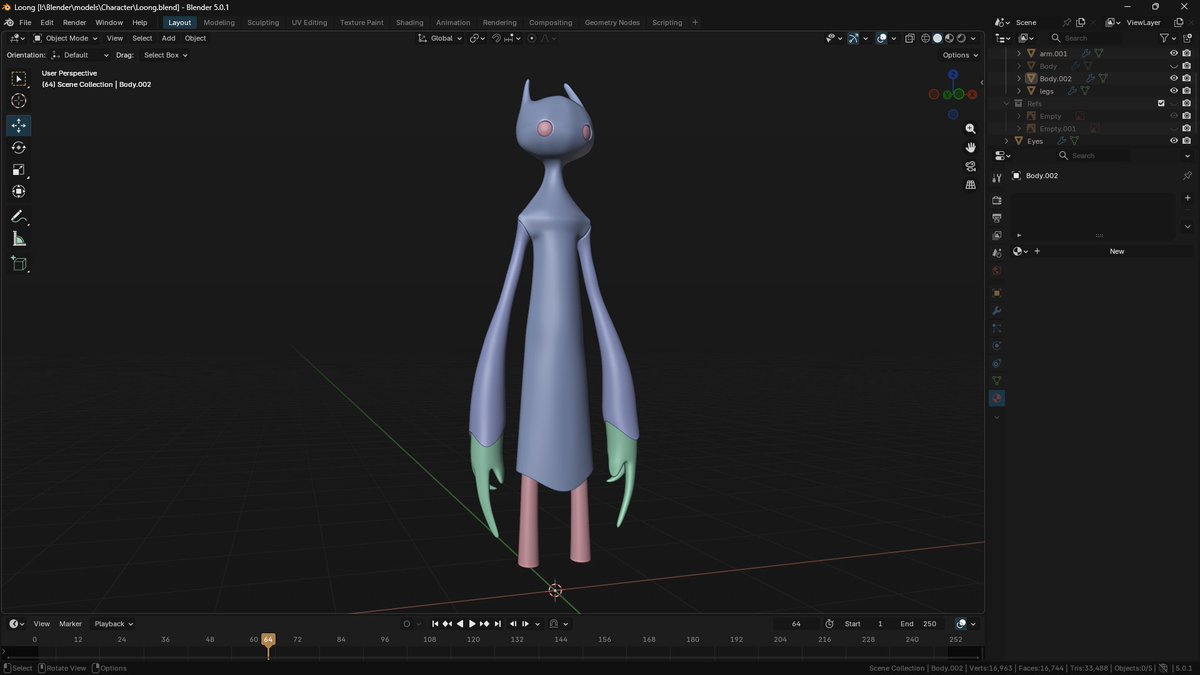This screenshot has height=675, width=1200.
Task: Hide legs object using eye icon
Action: (1174, 91)
